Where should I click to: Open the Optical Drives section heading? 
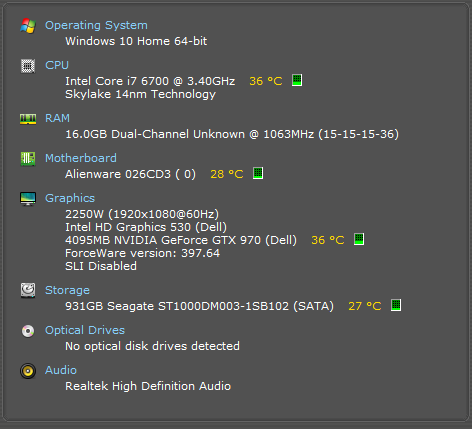(x=85, y=330)
